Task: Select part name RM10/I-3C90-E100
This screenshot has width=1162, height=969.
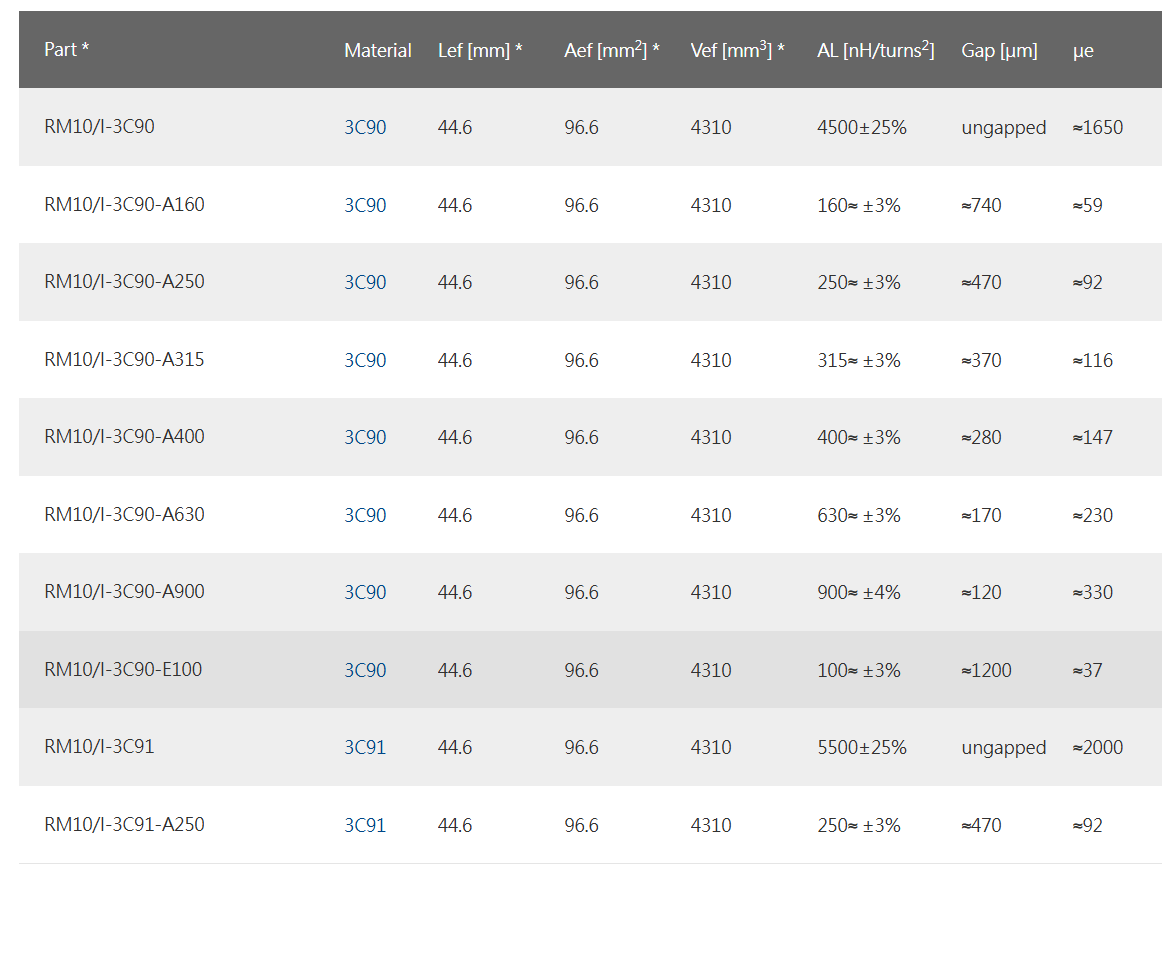Action: coord(123,670)
